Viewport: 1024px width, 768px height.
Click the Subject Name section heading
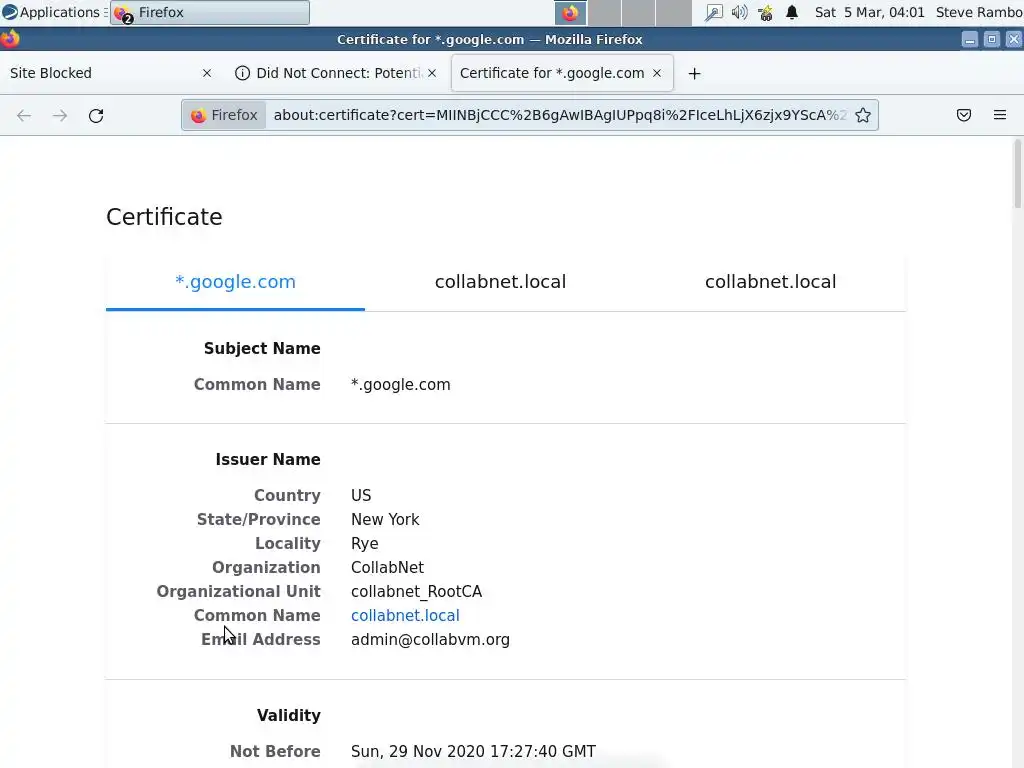click(262, 349)
